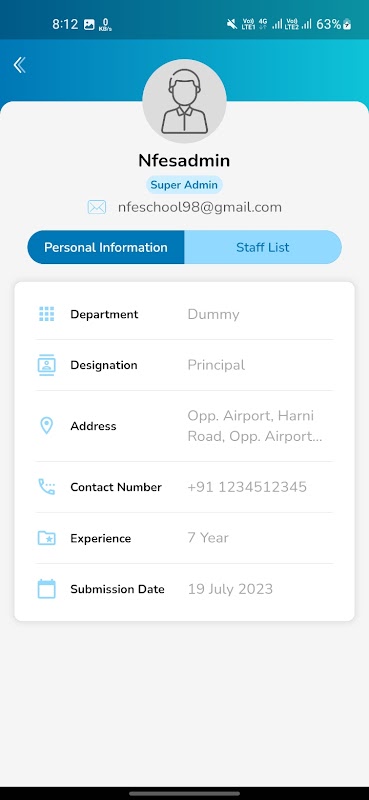Tap the nfeschool98@gmail.com email address
This screenshot has width=369, height=800.
(200, 207)
